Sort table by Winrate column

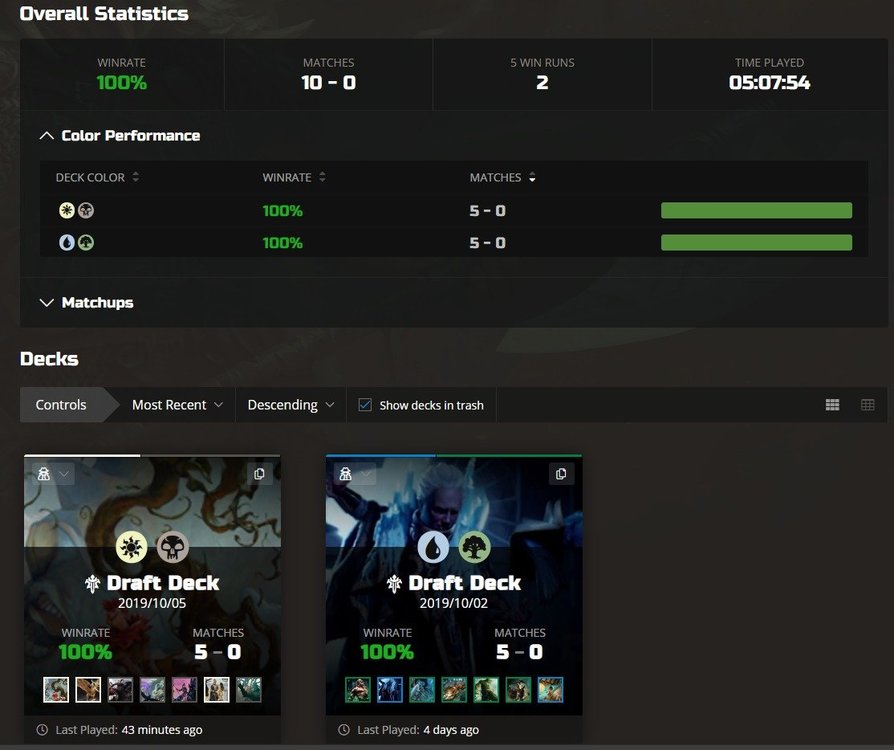point(294,177)
